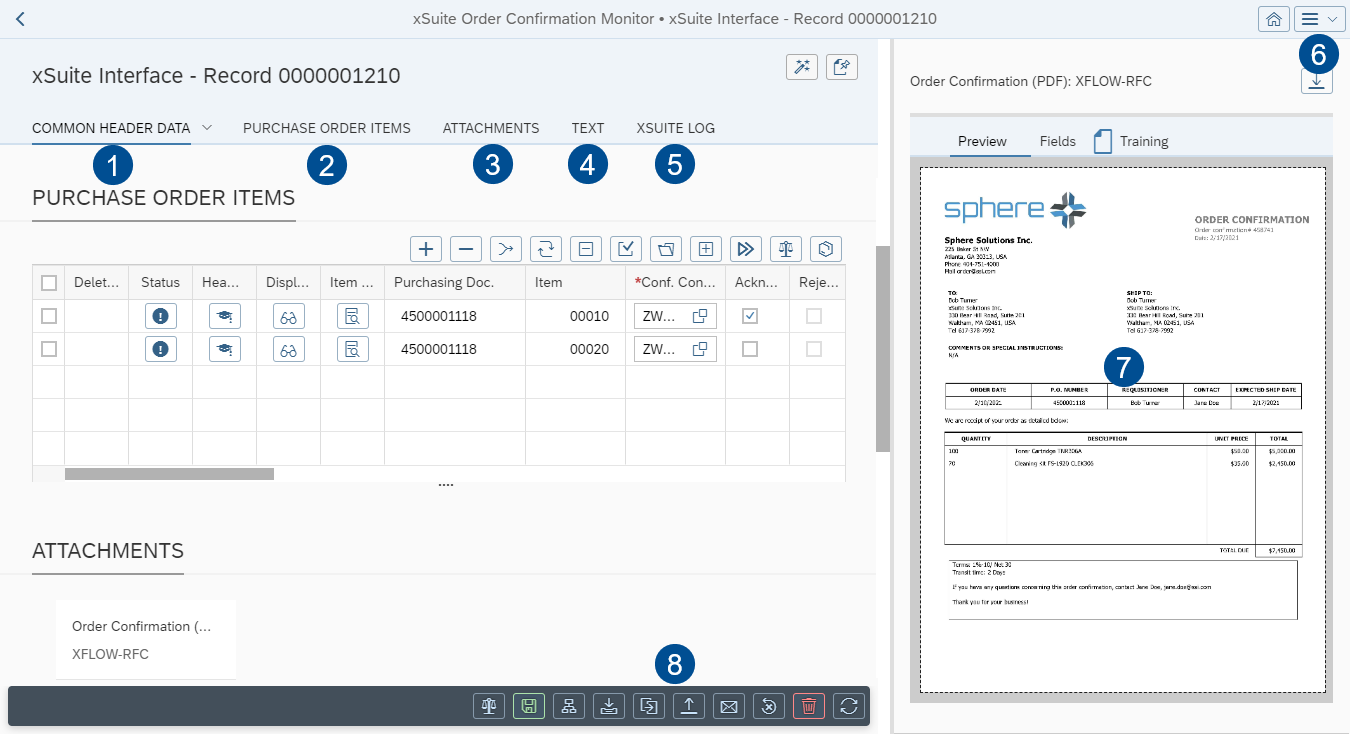Open value help for Conf. Control of item 00020
This screenshot has width=1350, height=734.
700,349
